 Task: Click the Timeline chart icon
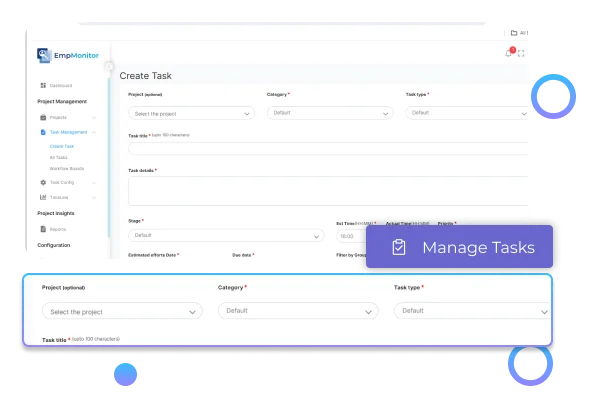pos(43,197)
